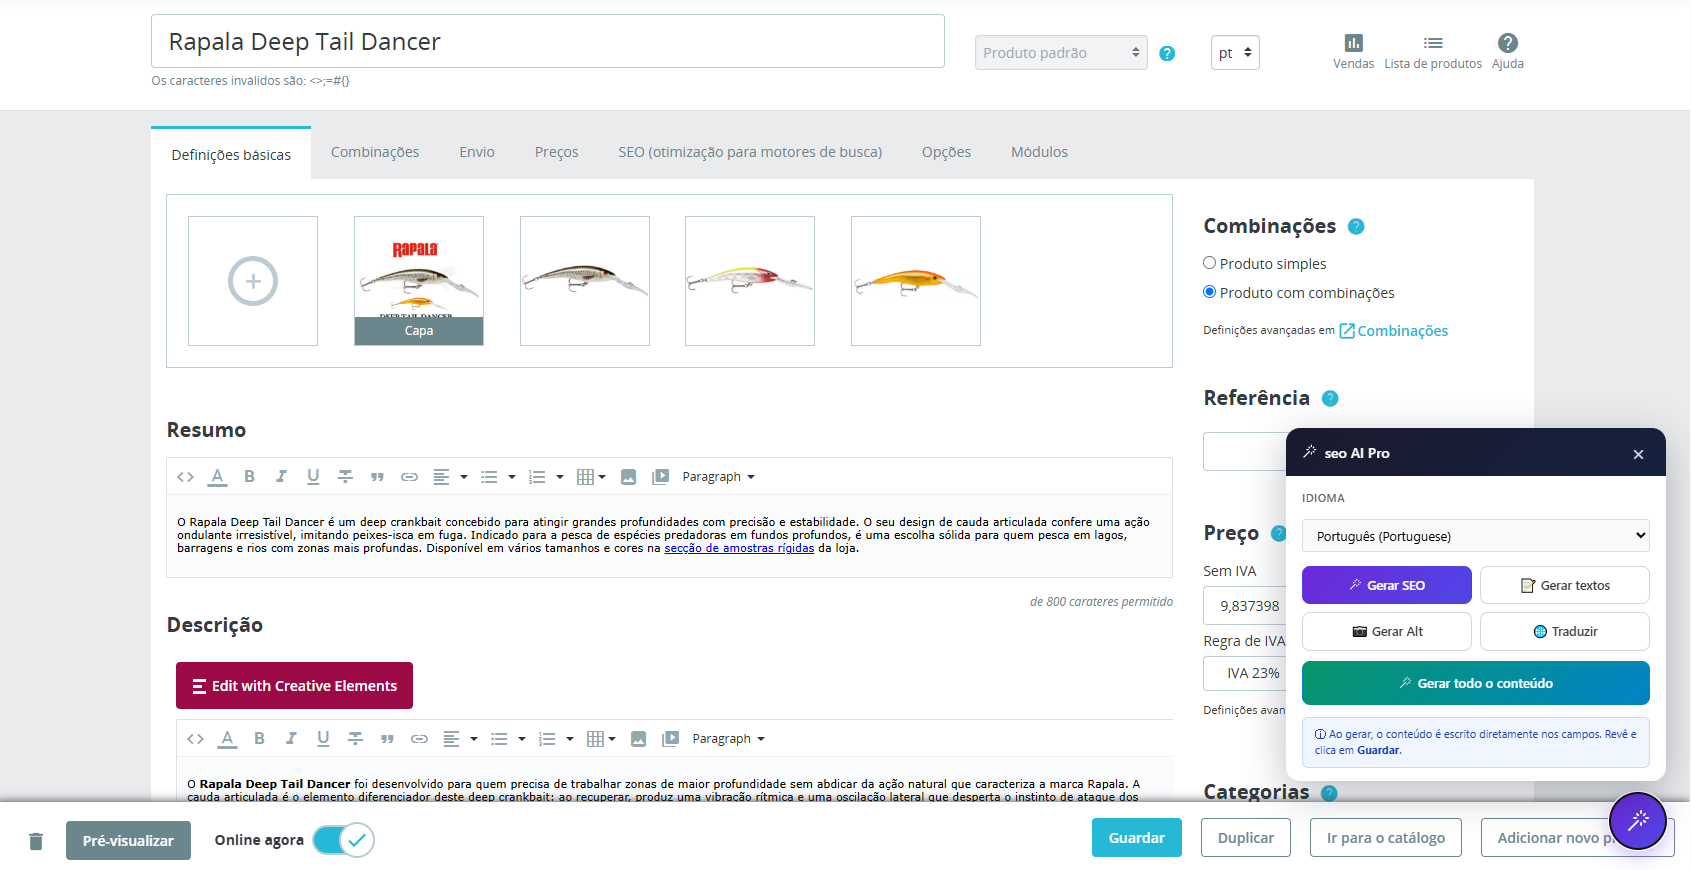This screenshot has width=1691, height=870.
Task: Open text color in Descrição editor
Action: pyautogui.click(x=227, y=739)
